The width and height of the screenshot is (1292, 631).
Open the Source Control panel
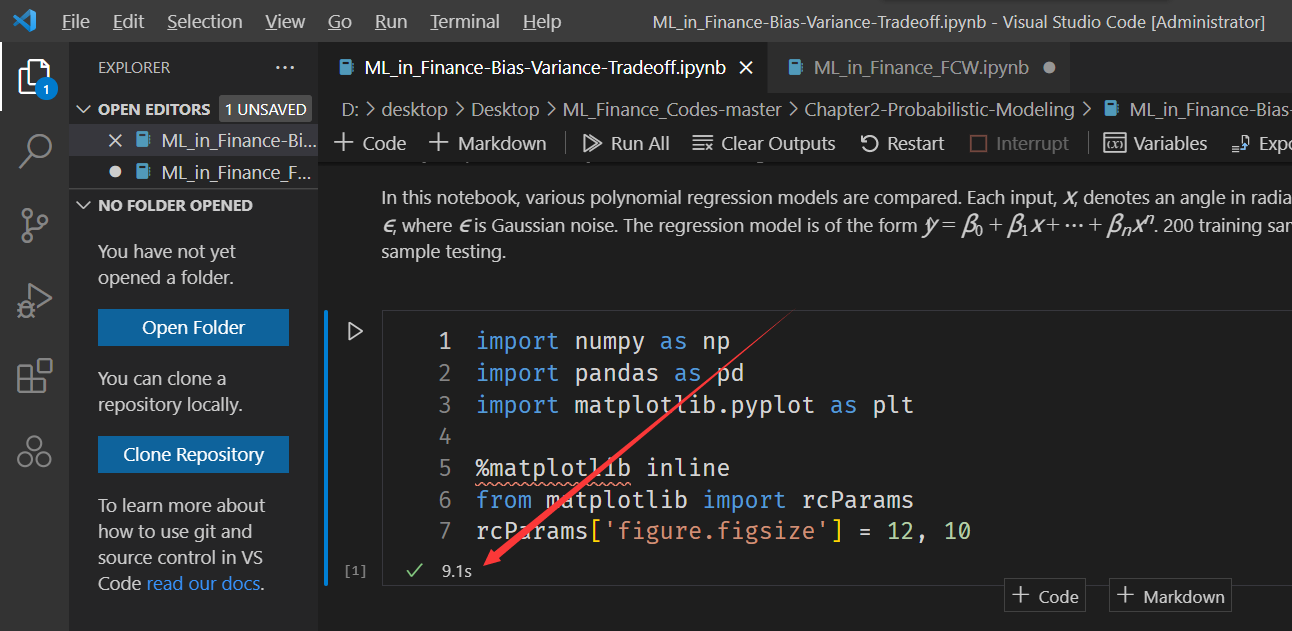(35, 225)
